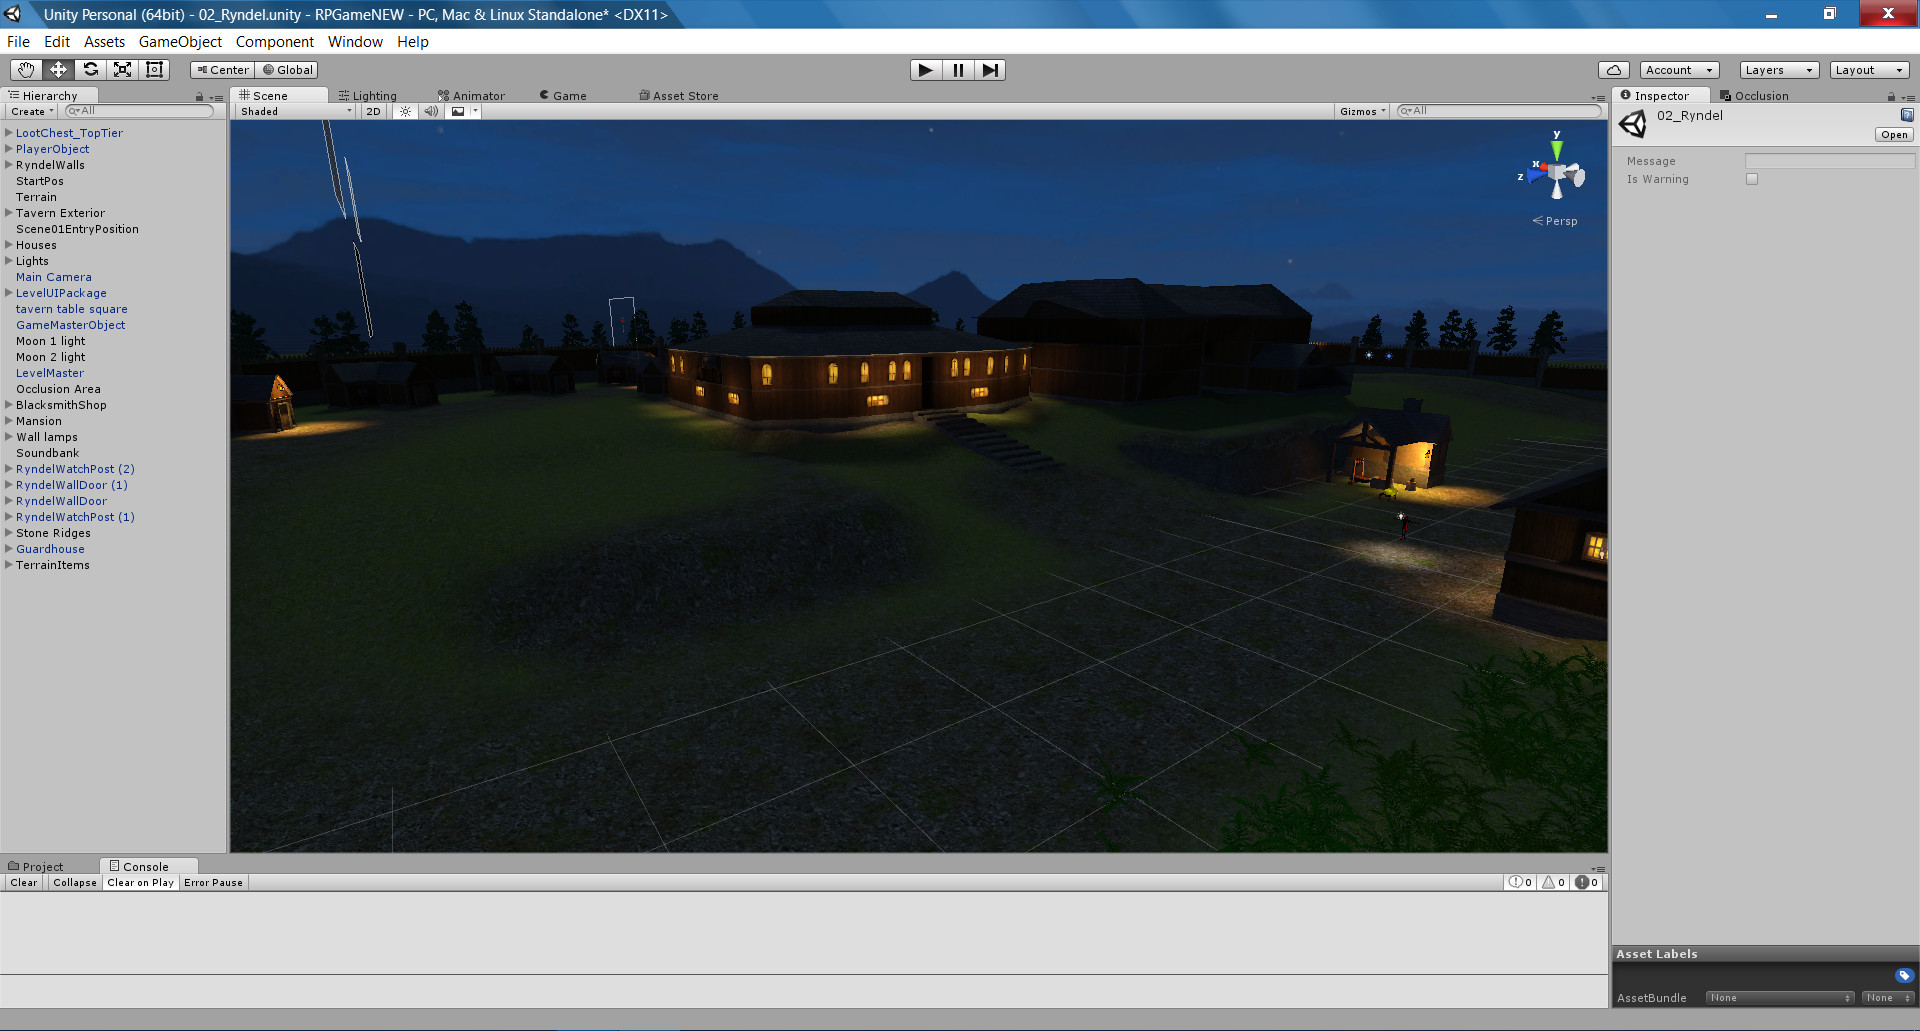Viewport: 1920px width, 1031px height.
Task: Toggle Error Pause button
Action: pos(213,883)
